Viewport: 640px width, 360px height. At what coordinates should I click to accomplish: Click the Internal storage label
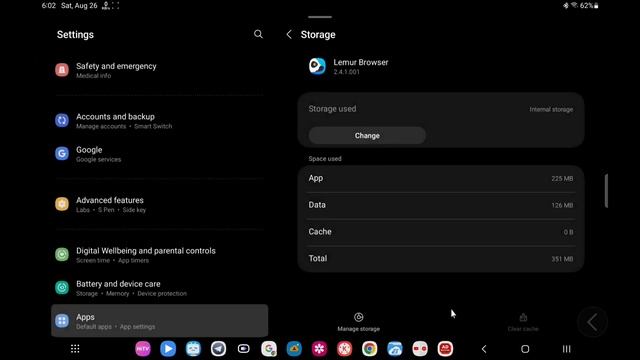click(x=551, y=109)
